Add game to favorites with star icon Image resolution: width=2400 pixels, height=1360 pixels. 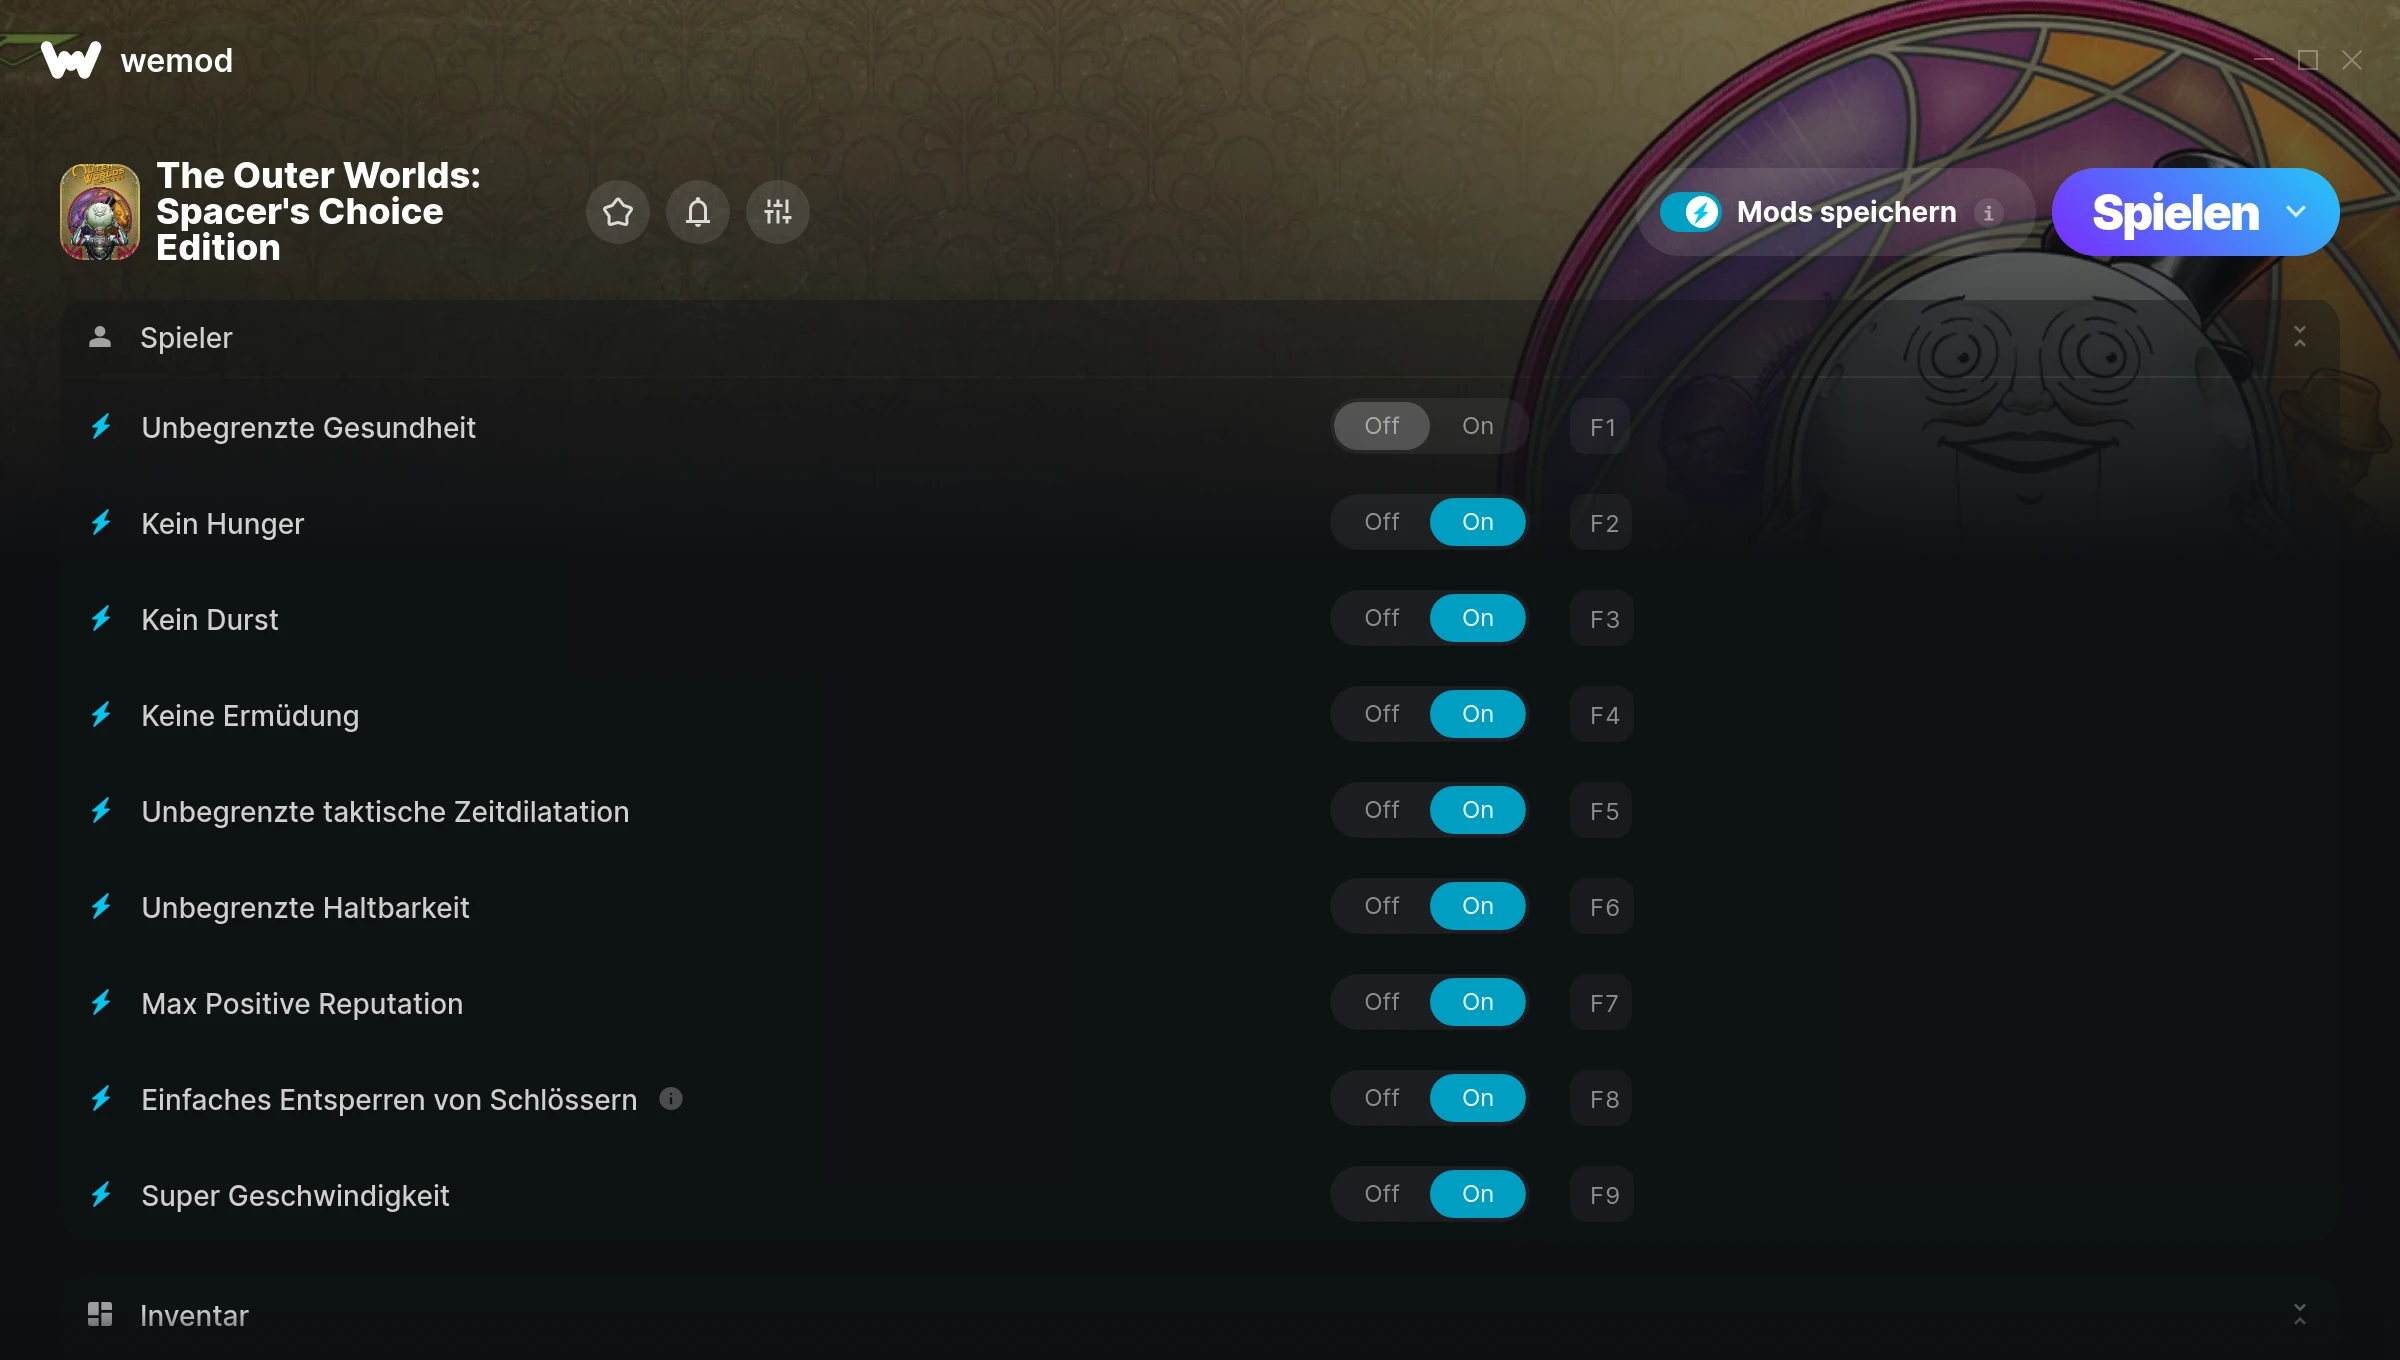(x=617, y=212)
